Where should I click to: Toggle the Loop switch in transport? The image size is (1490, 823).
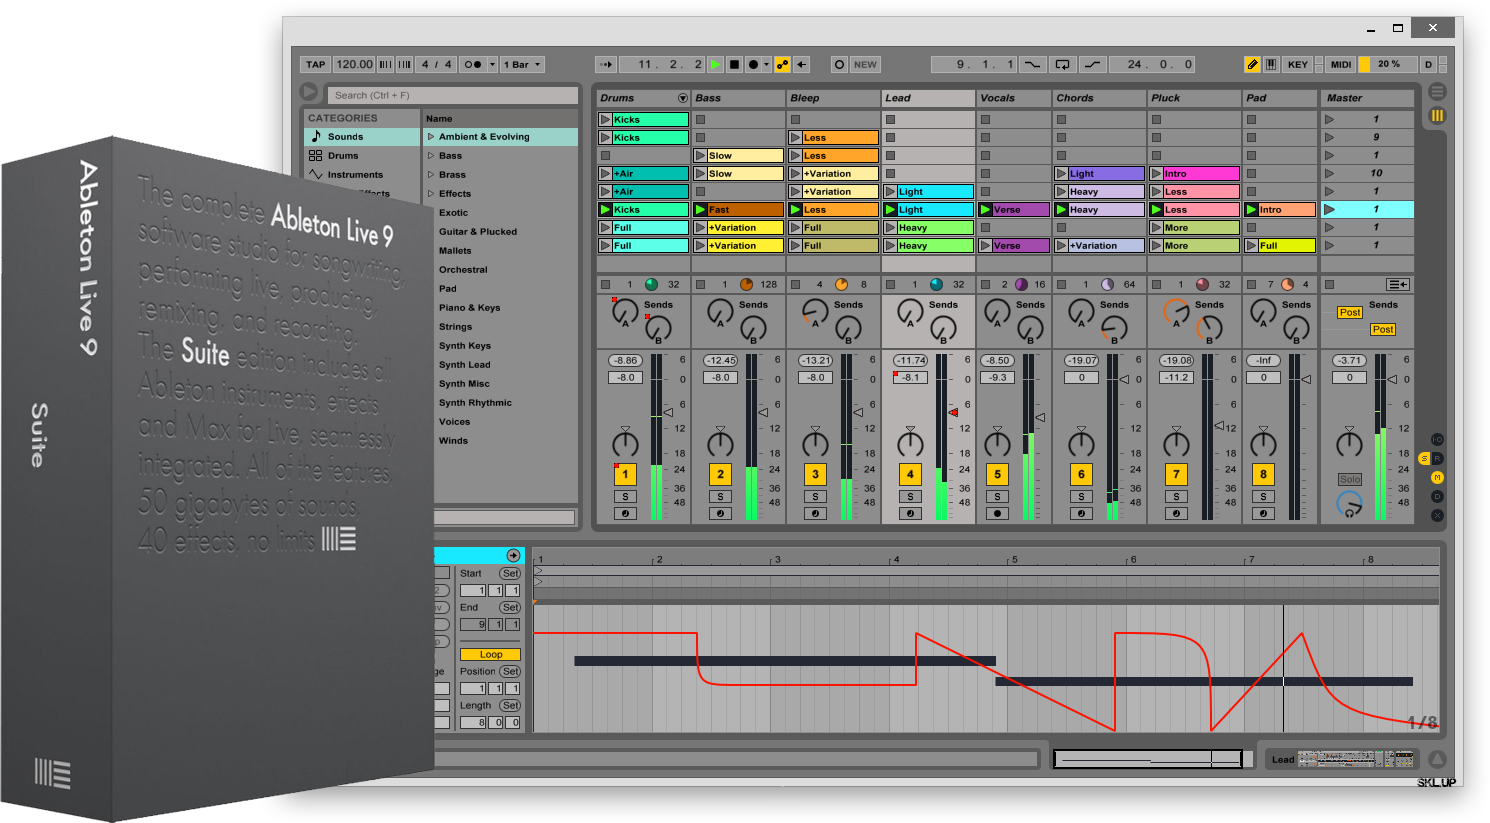click(x=1062, y=64)
